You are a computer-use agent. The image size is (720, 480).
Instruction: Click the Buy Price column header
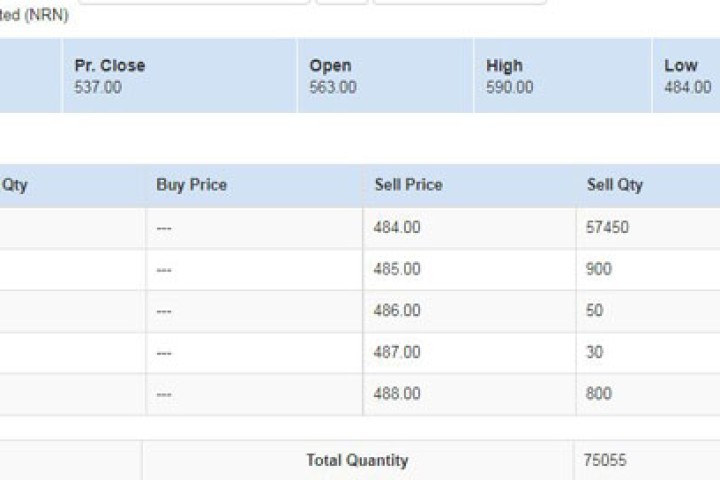[x=191, y=185]
